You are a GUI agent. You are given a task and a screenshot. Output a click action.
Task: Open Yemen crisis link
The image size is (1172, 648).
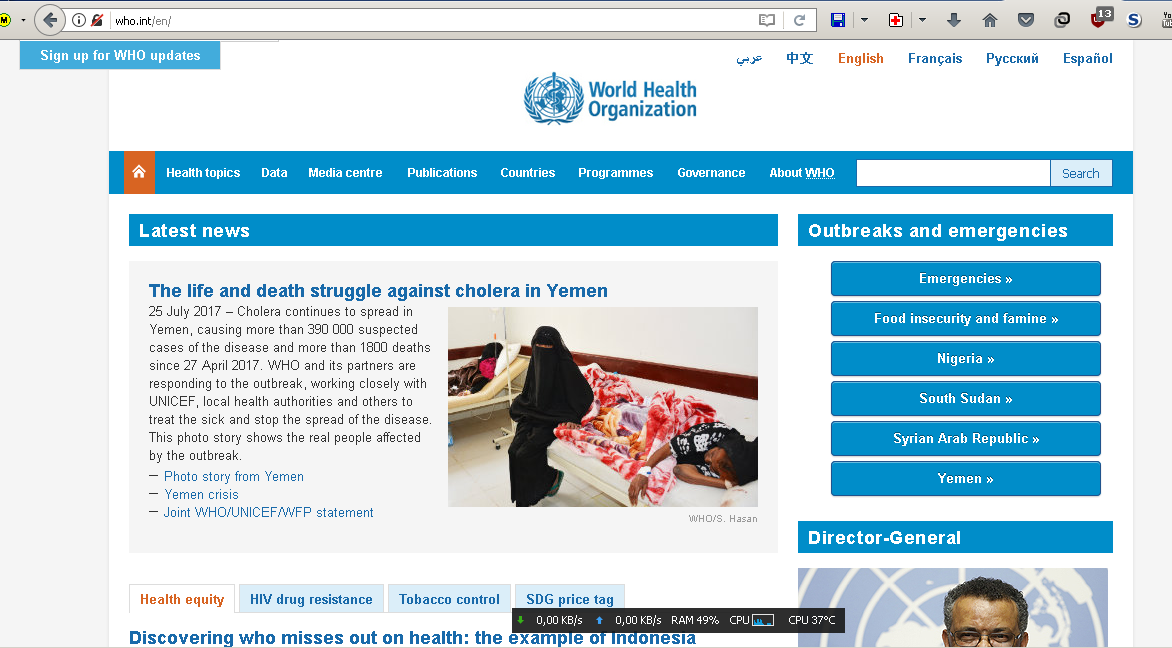point(202,494)
